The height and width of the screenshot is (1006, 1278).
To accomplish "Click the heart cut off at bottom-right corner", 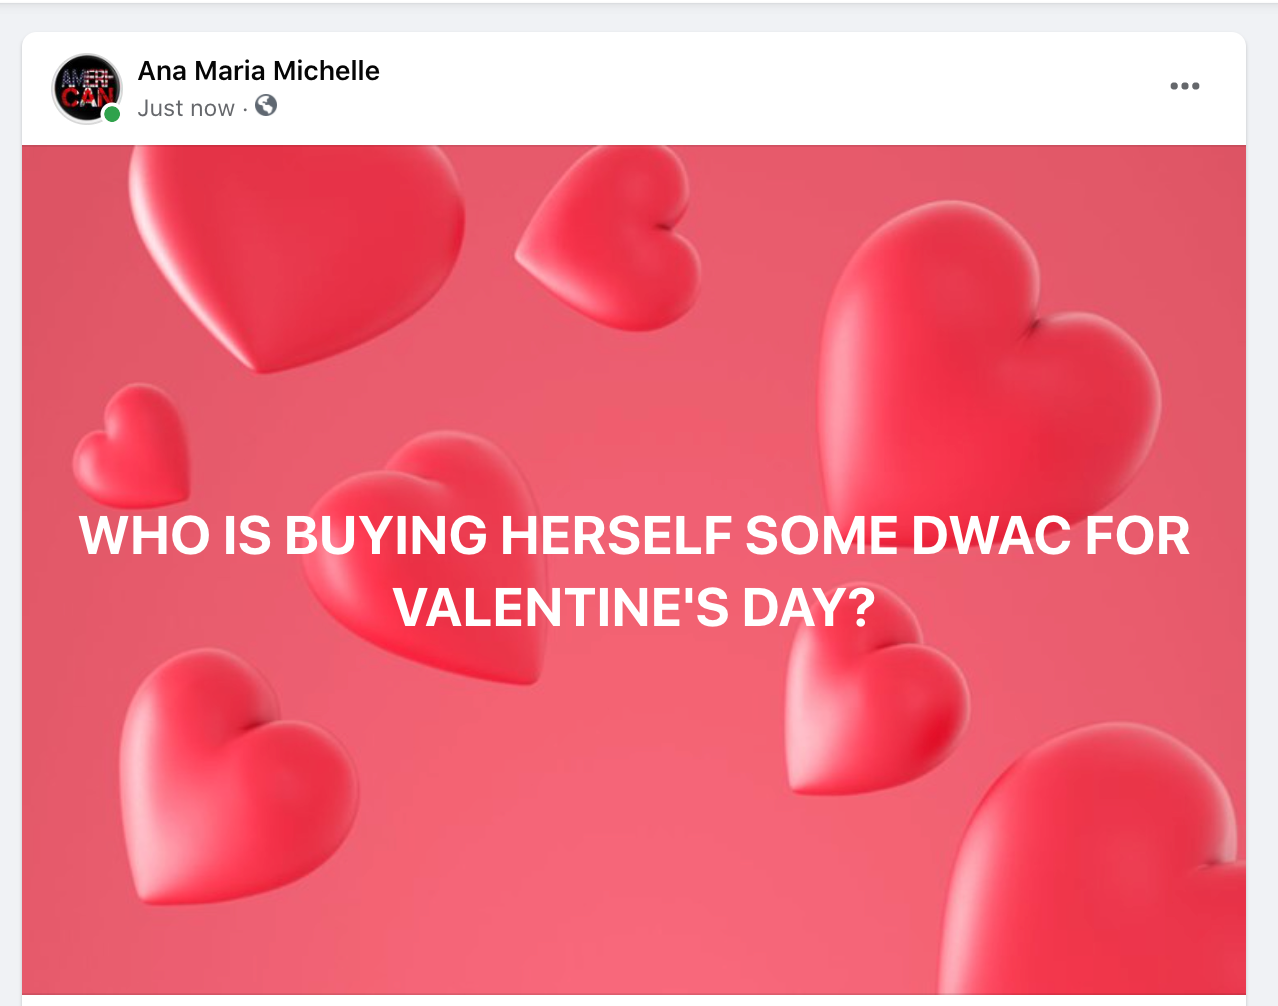I will 1100,870.
